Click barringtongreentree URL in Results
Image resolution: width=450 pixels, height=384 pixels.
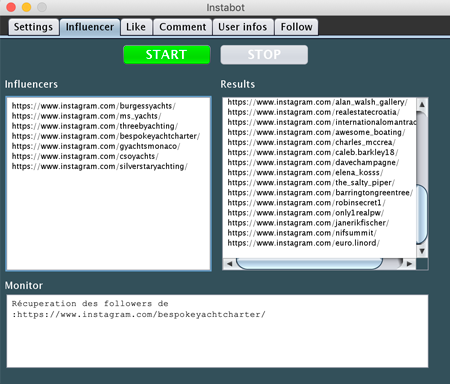[320, 192]
